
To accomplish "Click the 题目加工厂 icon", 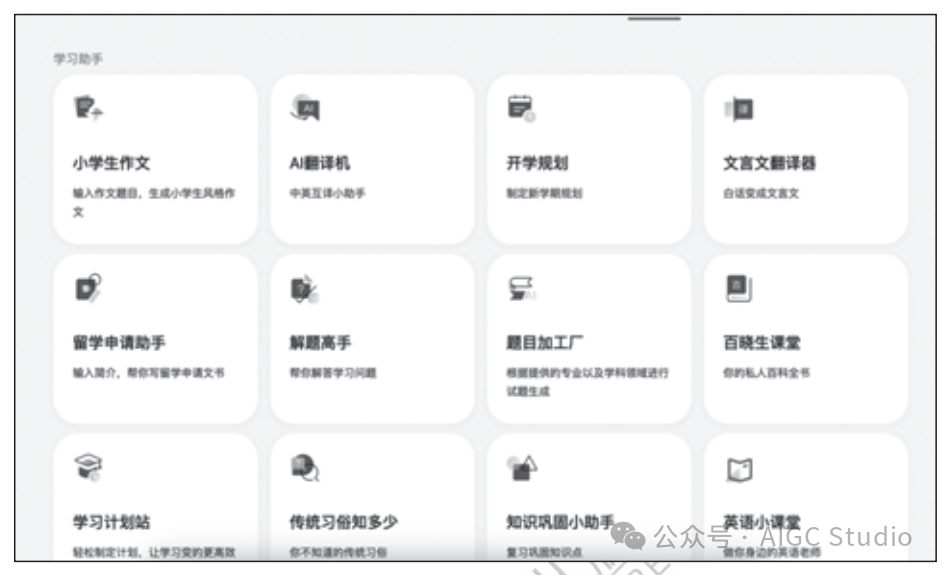I will coord(521,289).
